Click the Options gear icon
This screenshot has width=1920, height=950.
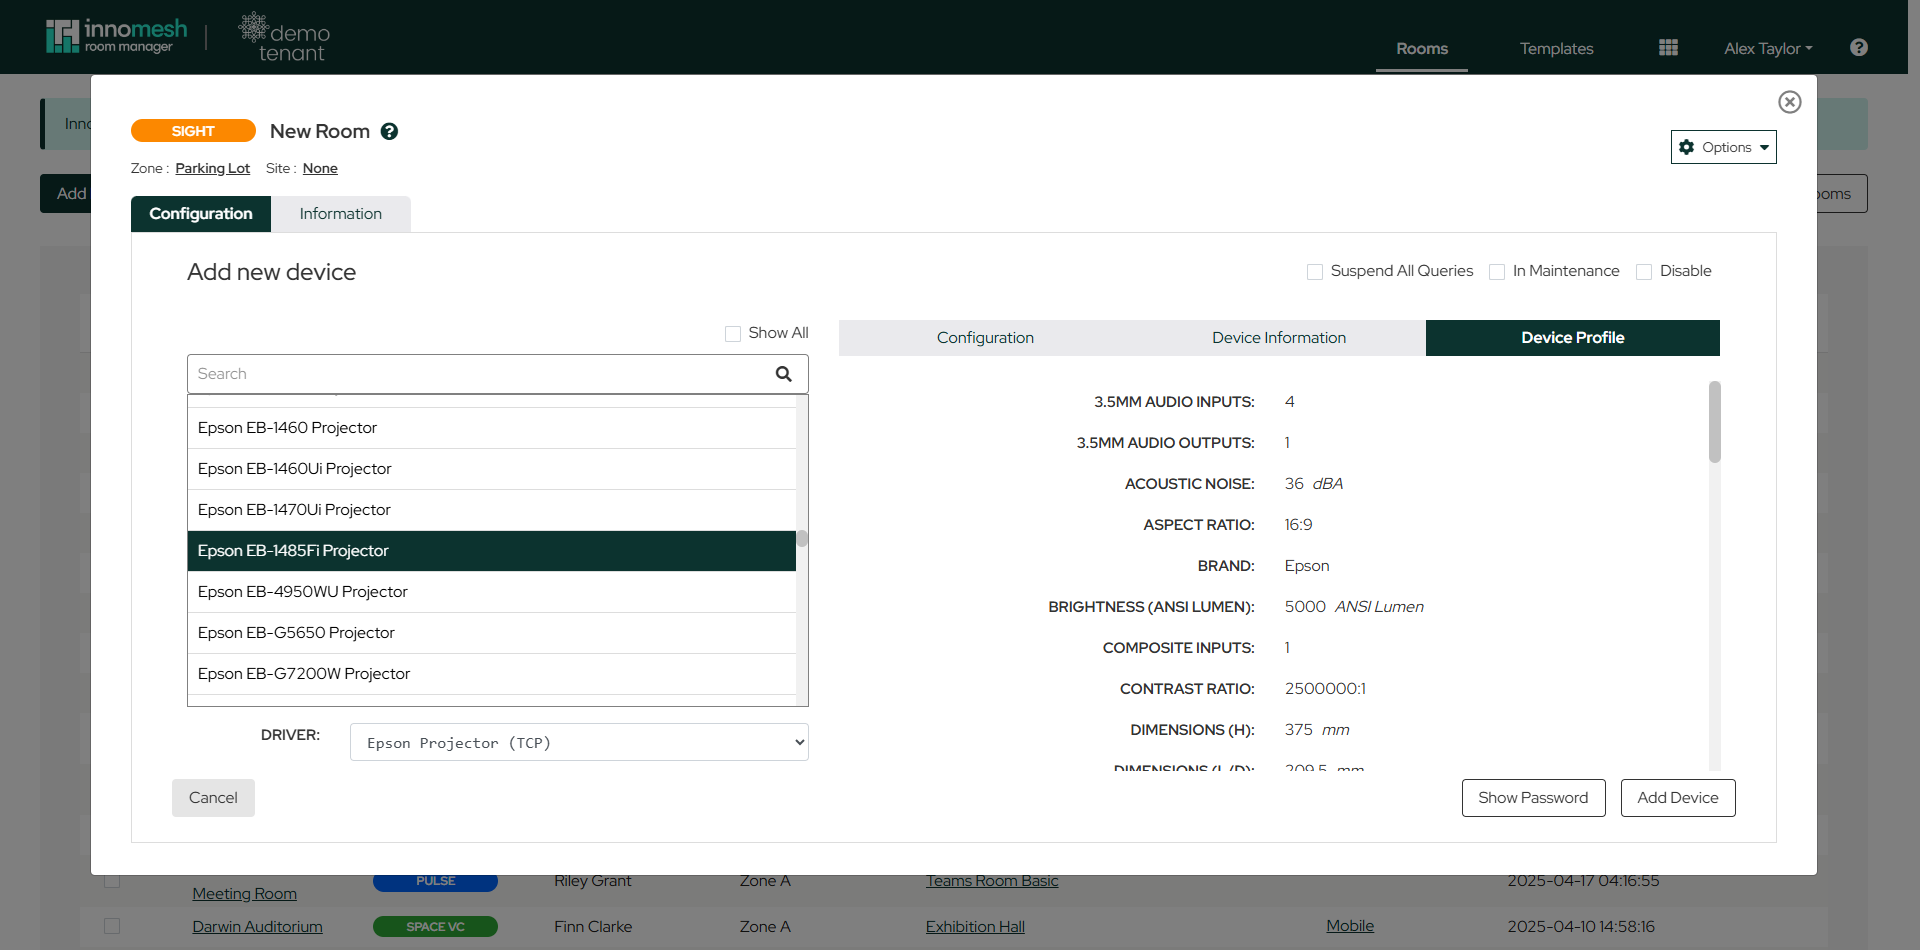click(x=1687, y=147)
